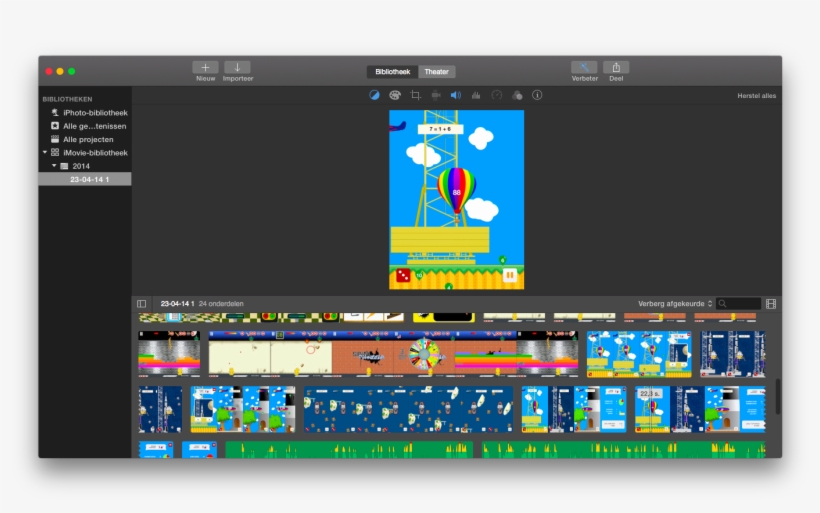Open the stabilization camera tool
This screenshot has height=513, width=820.
[x=436, y=95]
